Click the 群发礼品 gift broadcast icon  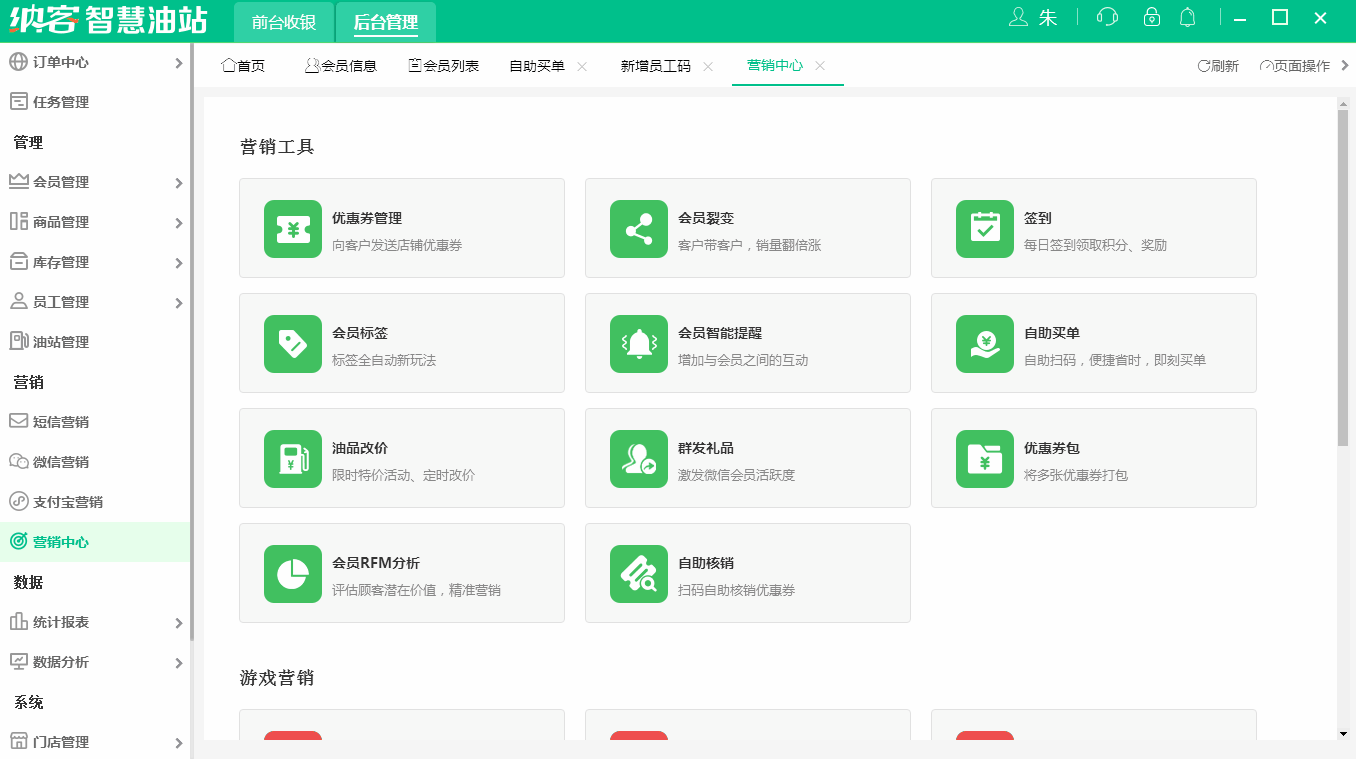coord(638,458)
